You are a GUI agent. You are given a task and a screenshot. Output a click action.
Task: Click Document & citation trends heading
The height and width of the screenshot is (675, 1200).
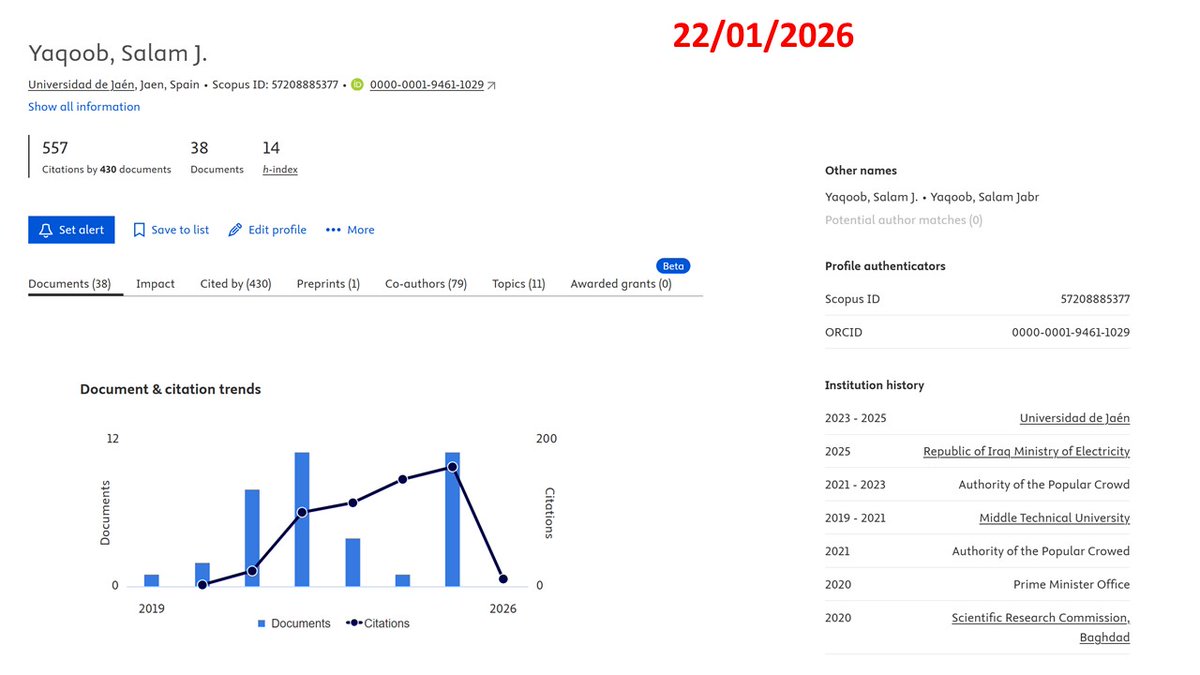coord(171,389)
